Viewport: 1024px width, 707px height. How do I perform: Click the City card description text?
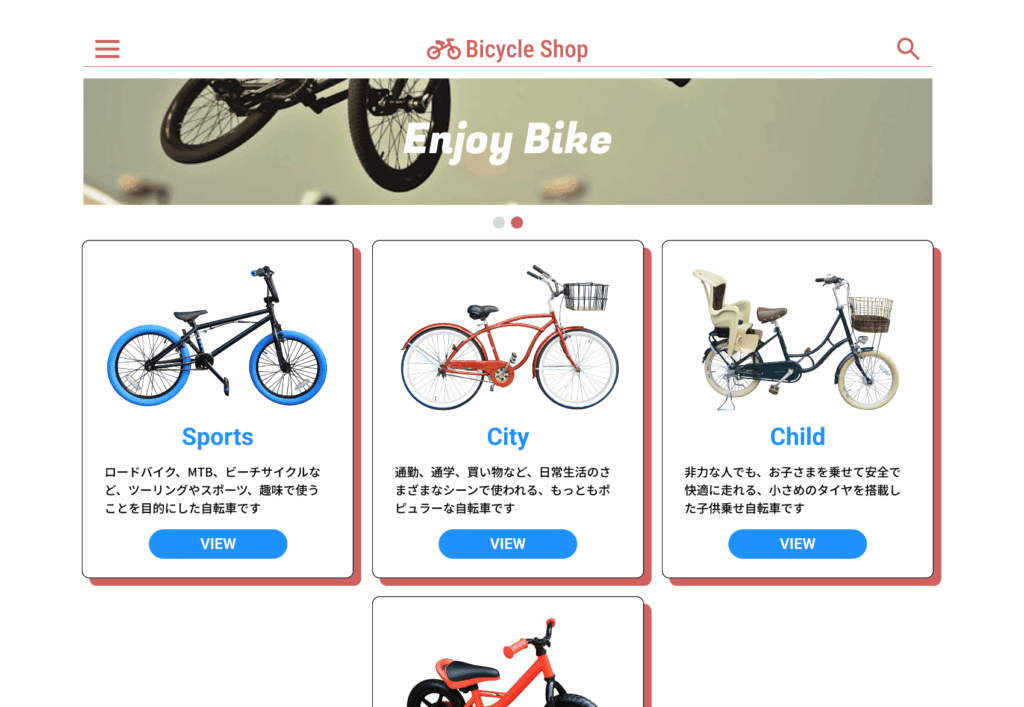(x=503, y=490)
